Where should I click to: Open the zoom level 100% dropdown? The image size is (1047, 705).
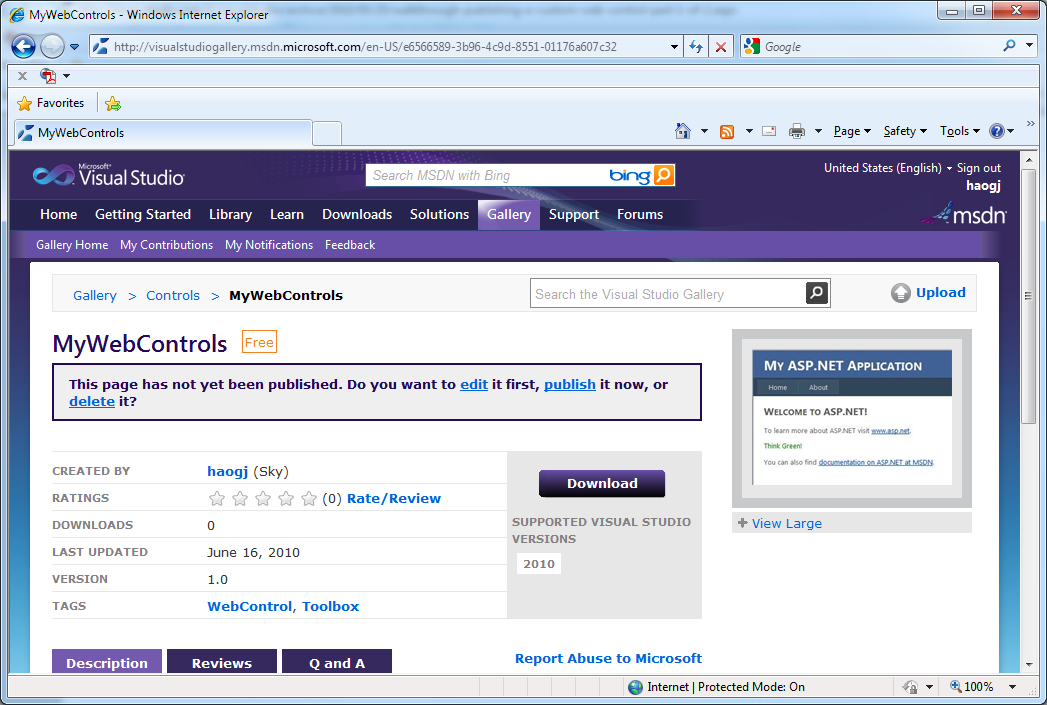(x=1012, y=687)
